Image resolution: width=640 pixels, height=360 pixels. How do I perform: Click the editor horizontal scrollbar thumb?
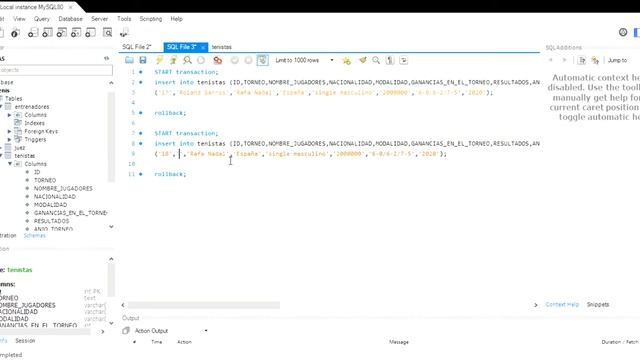204,305
